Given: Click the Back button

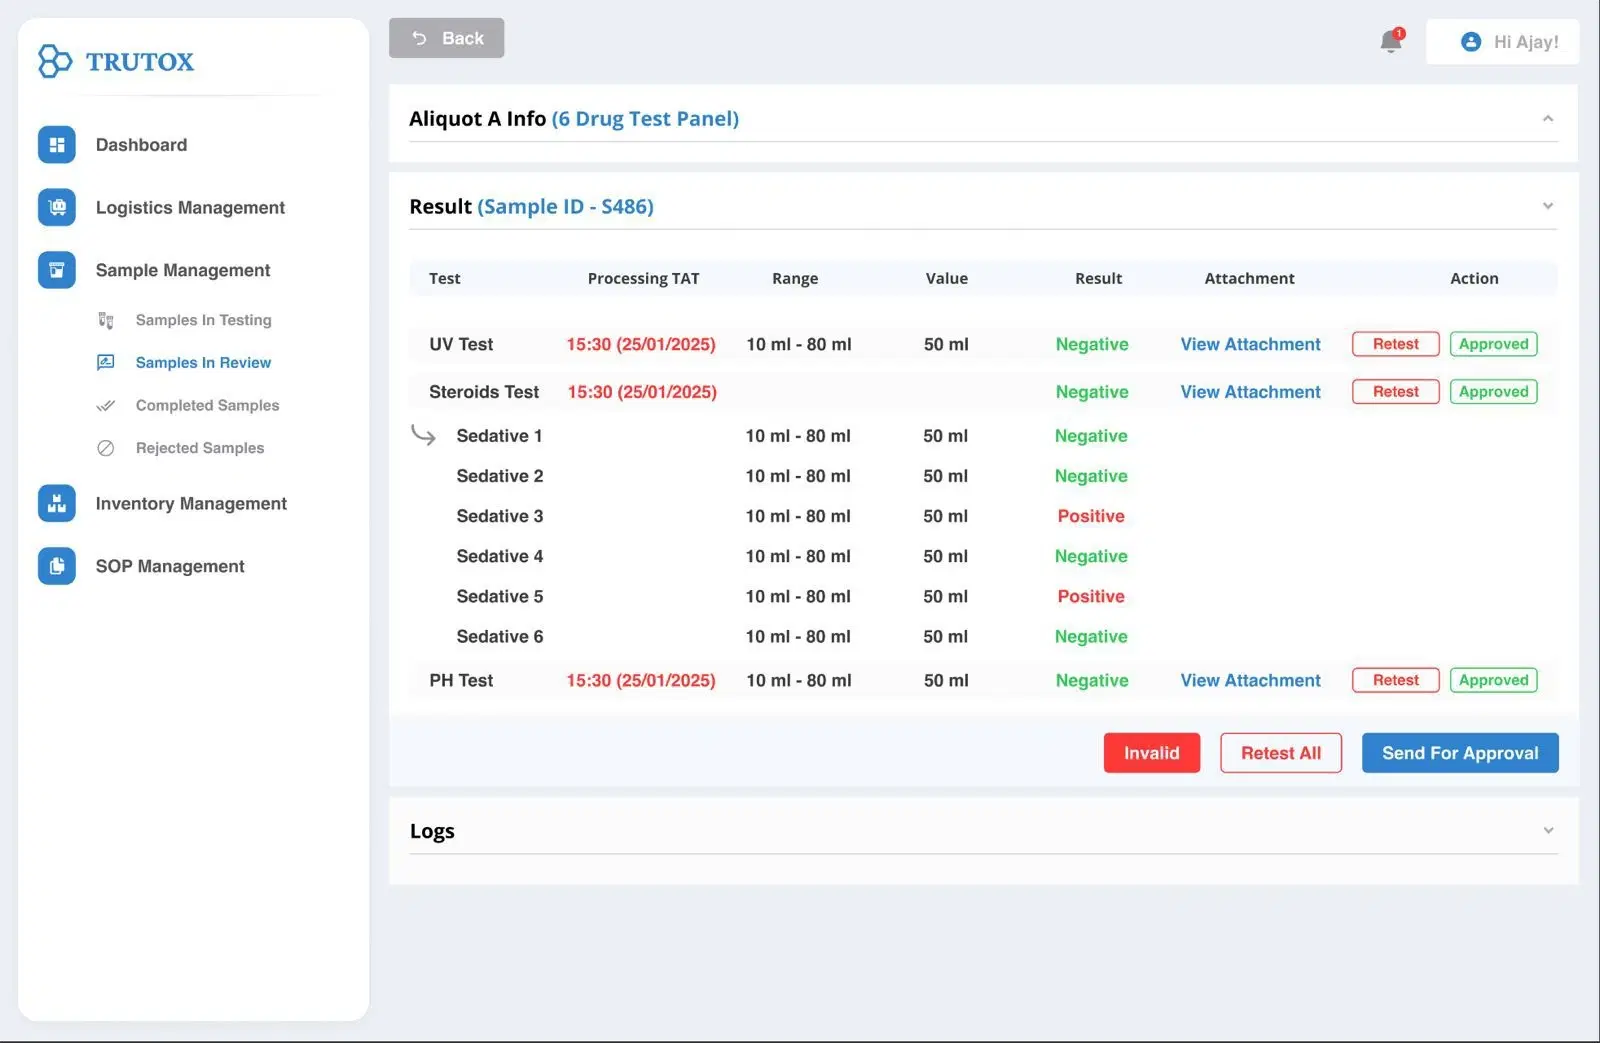Looking at the screenshot, I should click(x=446, y=38).
